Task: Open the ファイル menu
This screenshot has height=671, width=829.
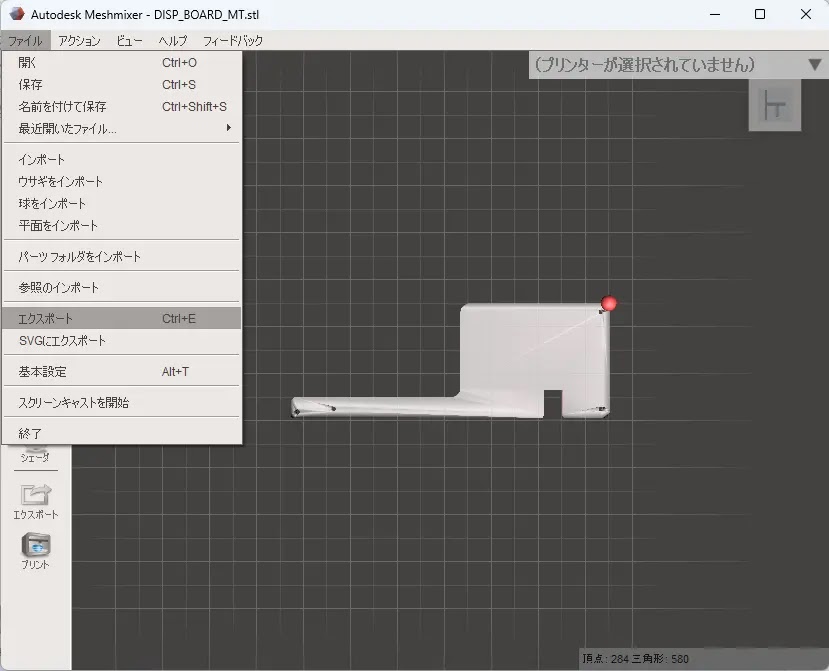Action: pyautogui.click(x=25, y=41)
